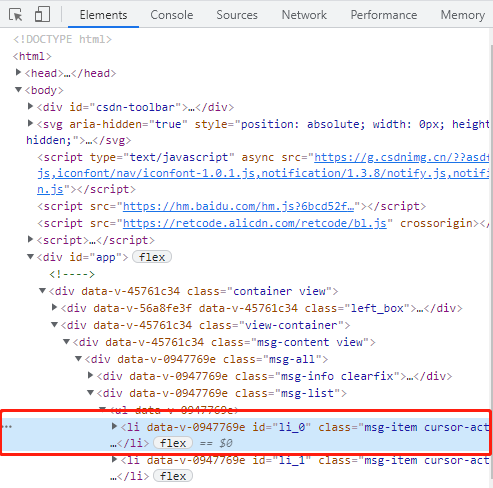
Task: Open the Network tab
Action: click(304, 15)
